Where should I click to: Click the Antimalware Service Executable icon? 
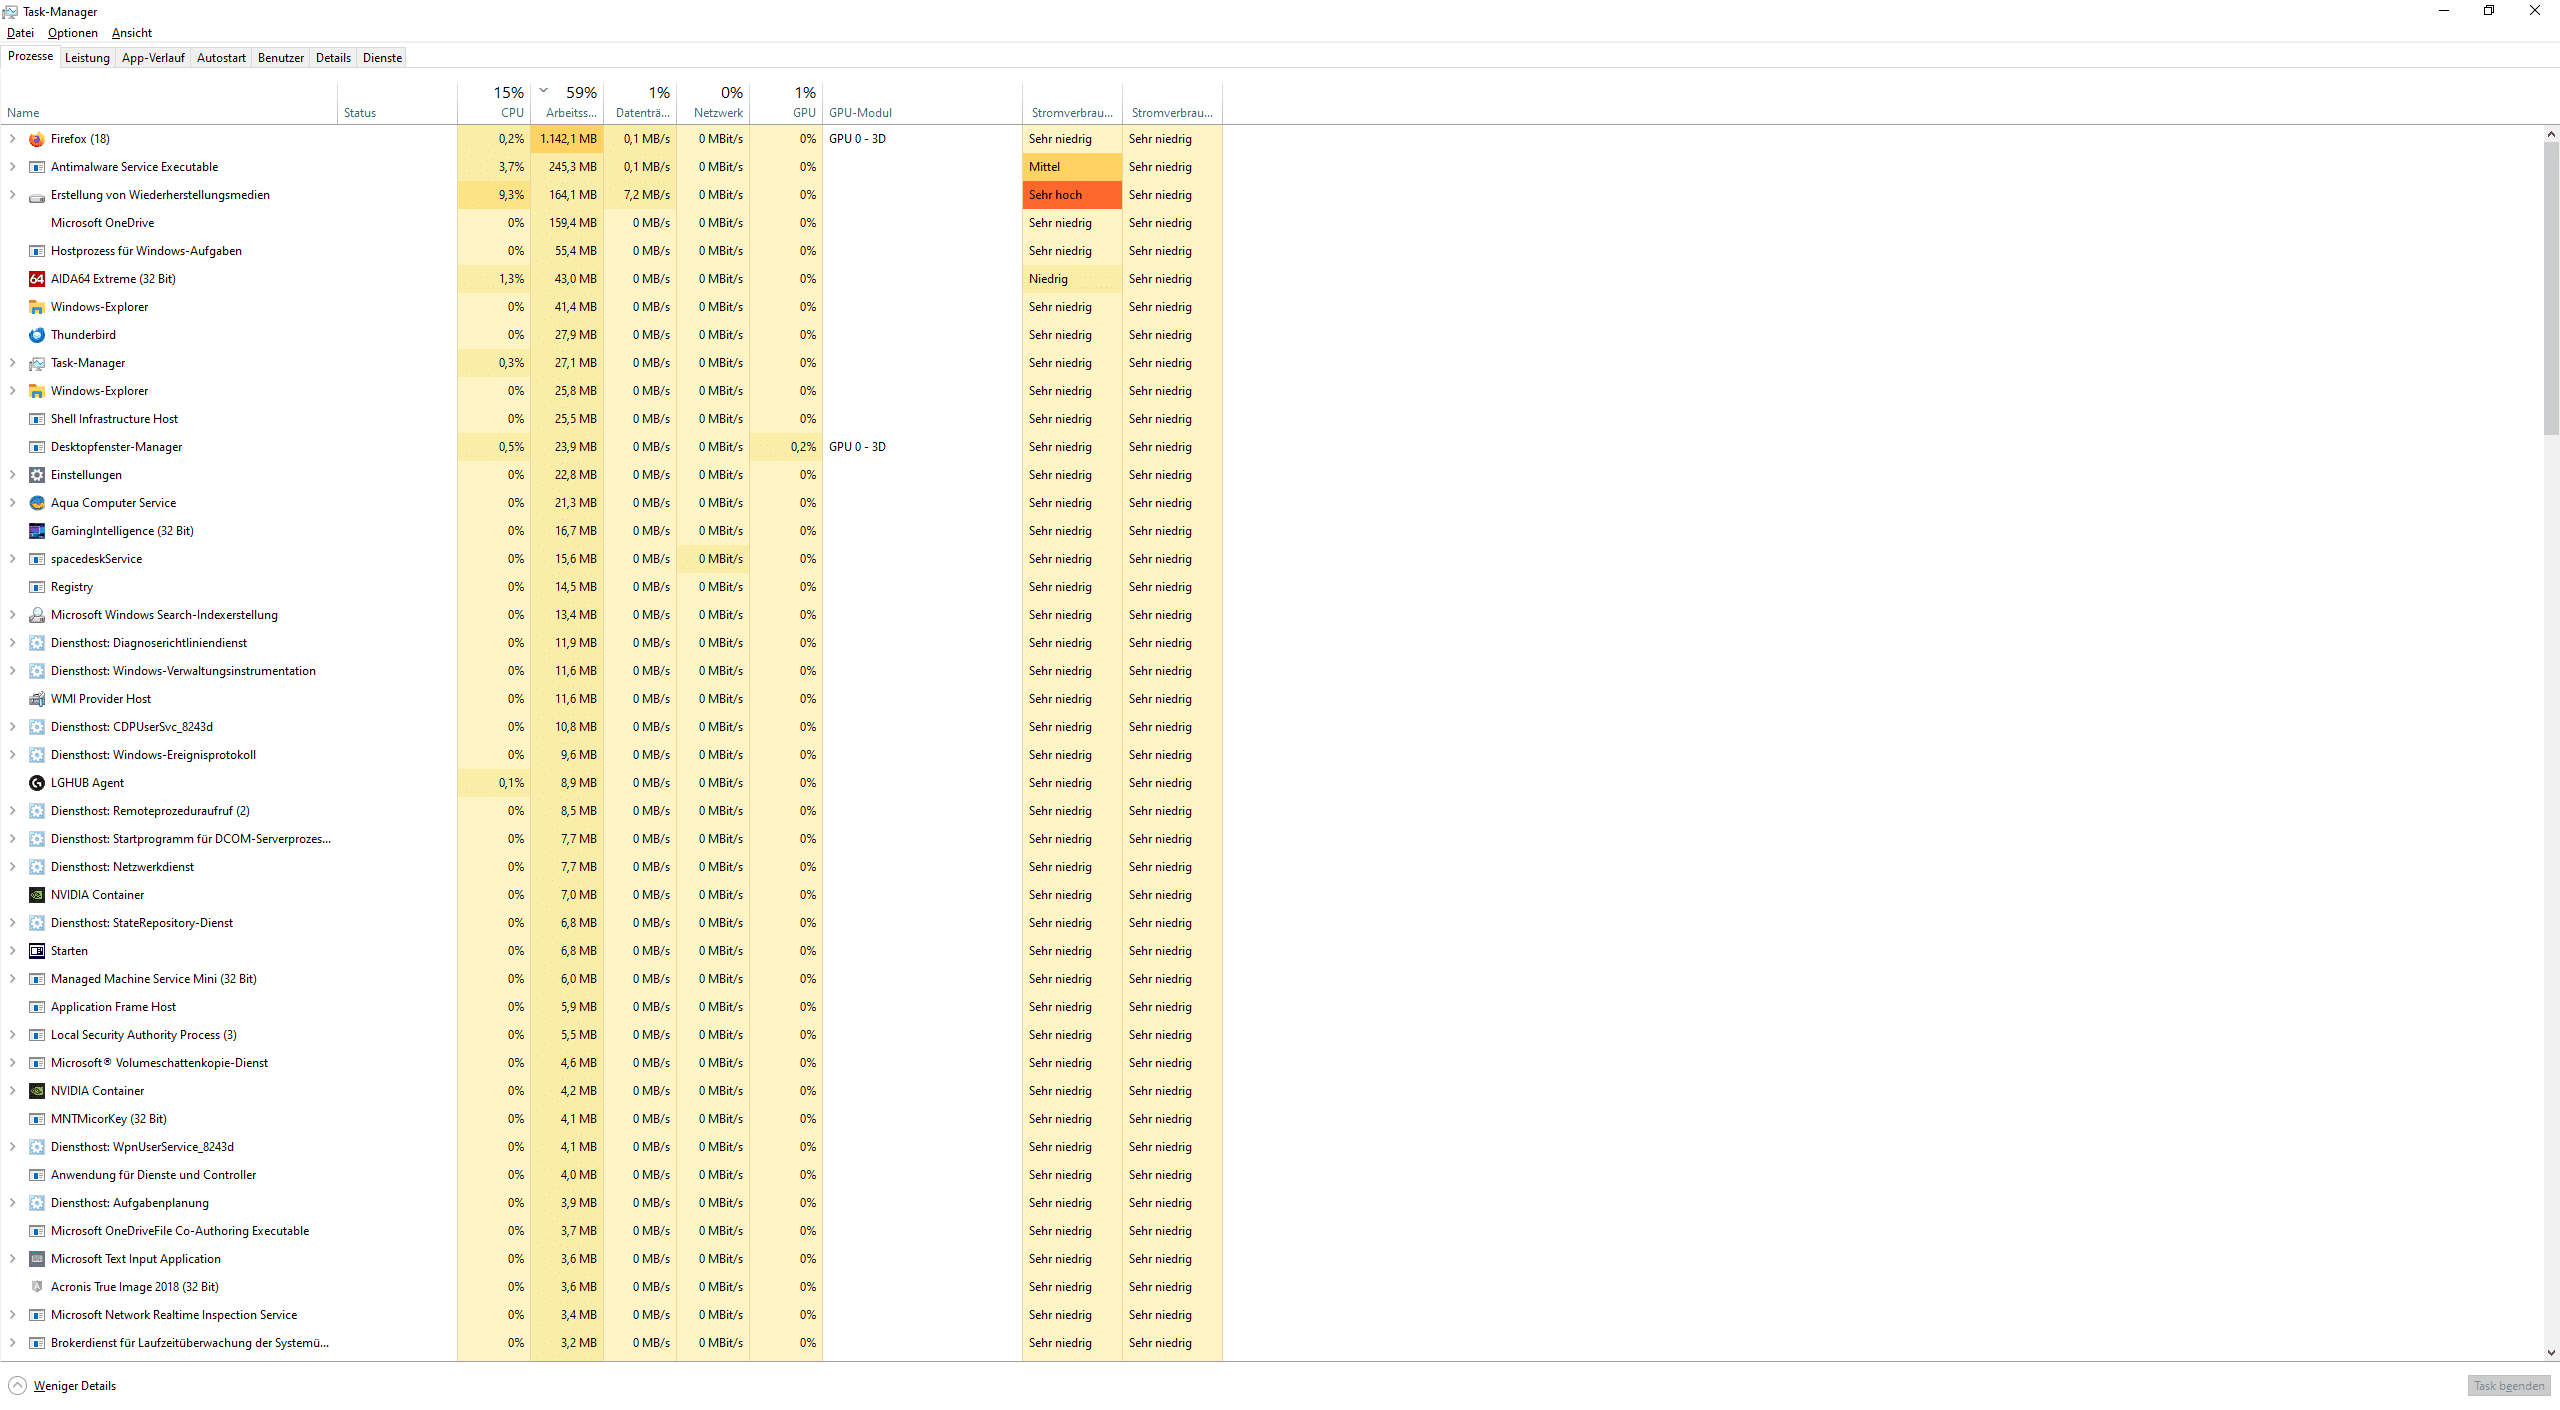pyautogui.click(x=37, y=167)
